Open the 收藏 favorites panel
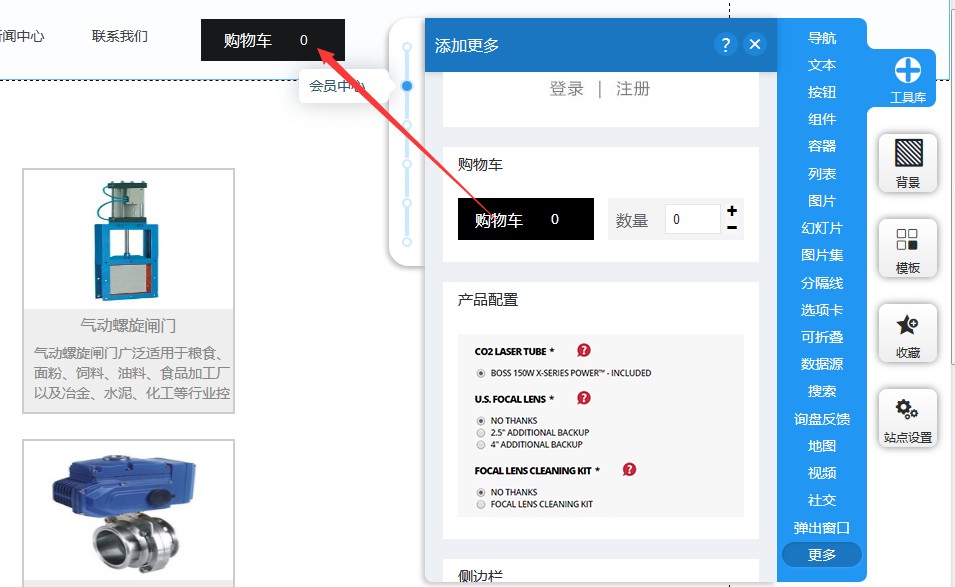This screenshot has height=587, width=955. click(x=907, y=333)
